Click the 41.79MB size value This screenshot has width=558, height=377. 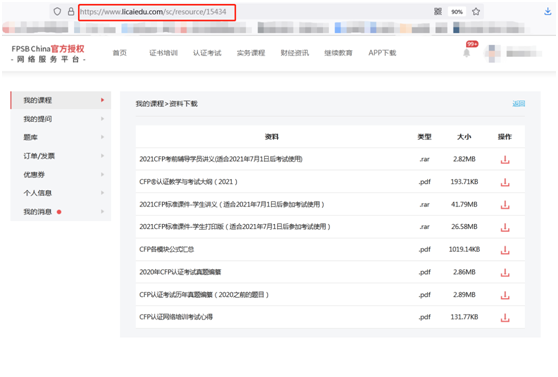coord(464,204)
